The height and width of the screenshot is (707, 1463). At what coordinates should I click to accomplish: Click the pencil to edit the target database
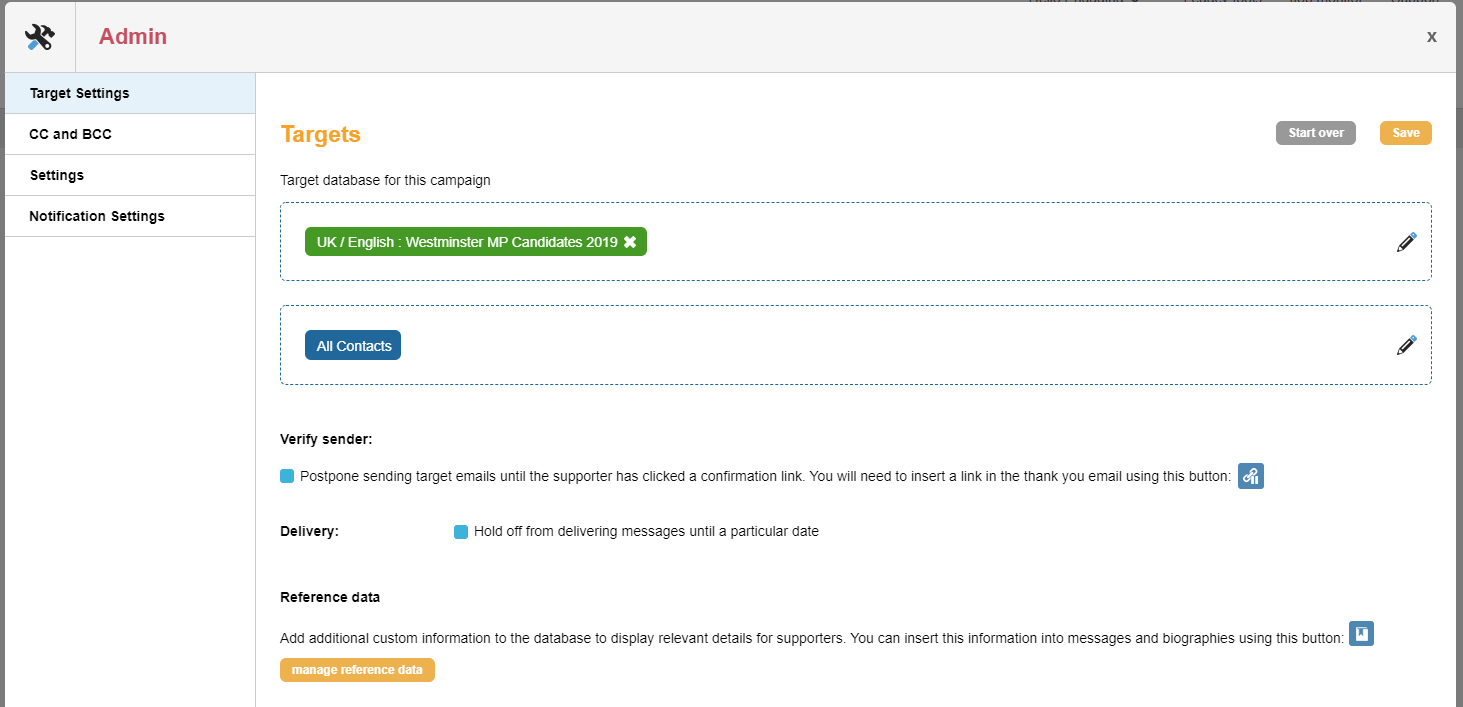1406,241
